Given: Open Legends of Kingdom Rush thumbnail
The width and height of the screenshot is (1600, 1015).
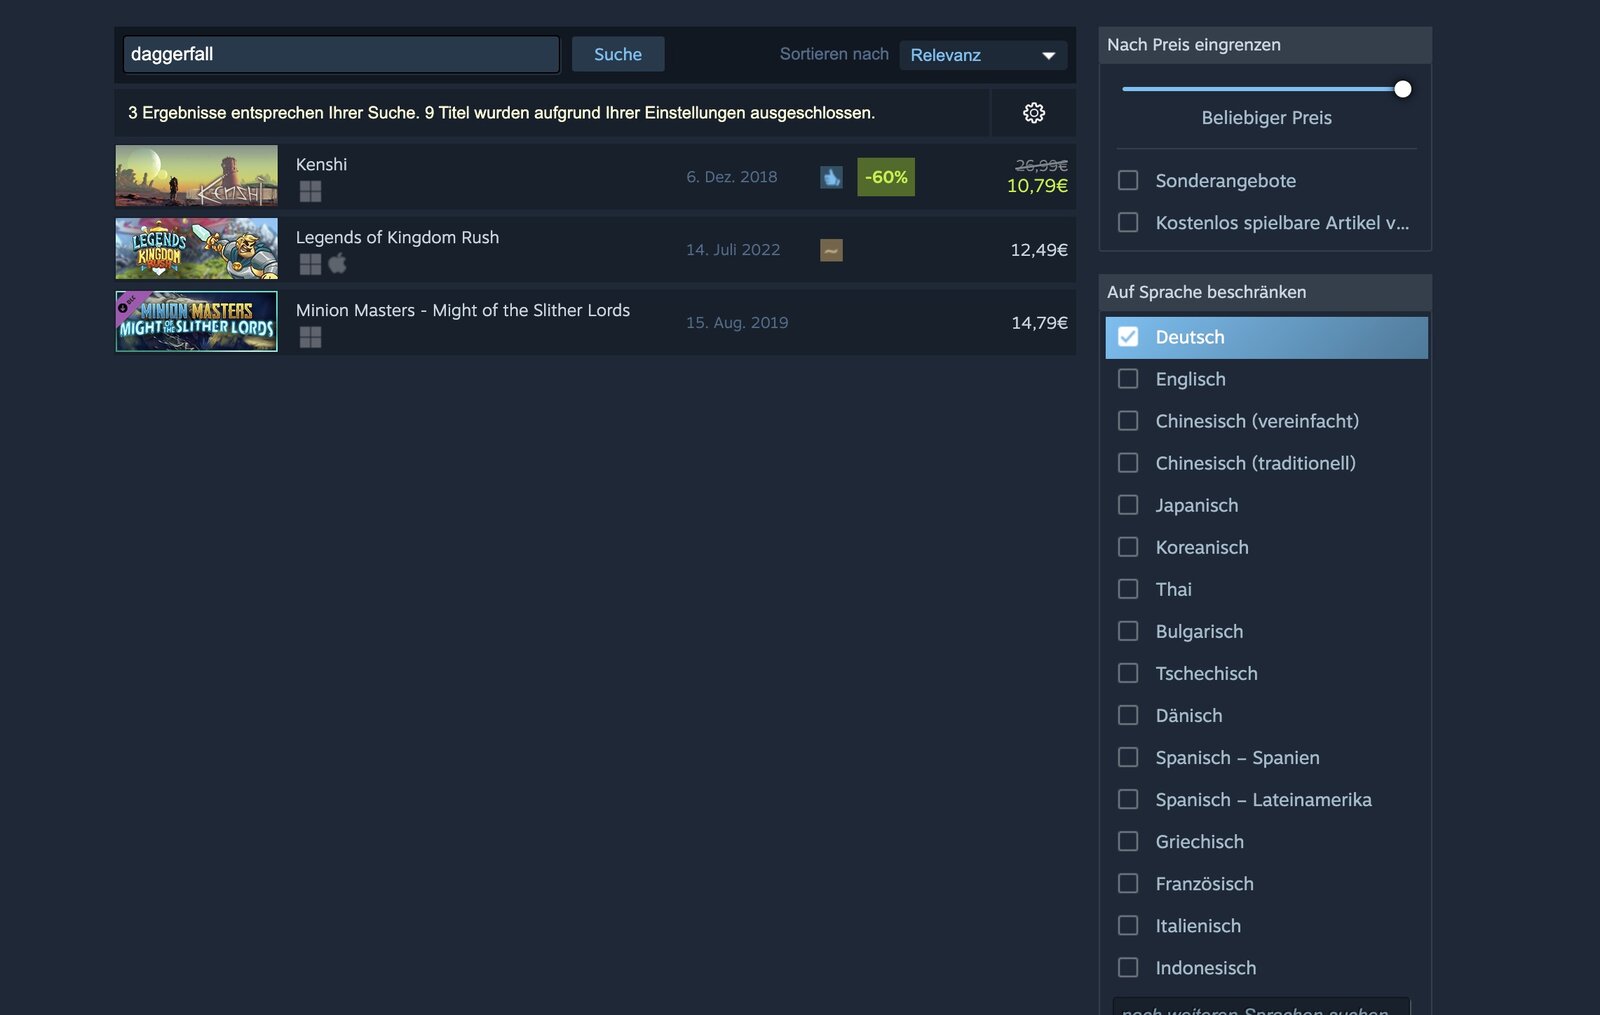Looking at the screenshot, I should tap(196, 249).
